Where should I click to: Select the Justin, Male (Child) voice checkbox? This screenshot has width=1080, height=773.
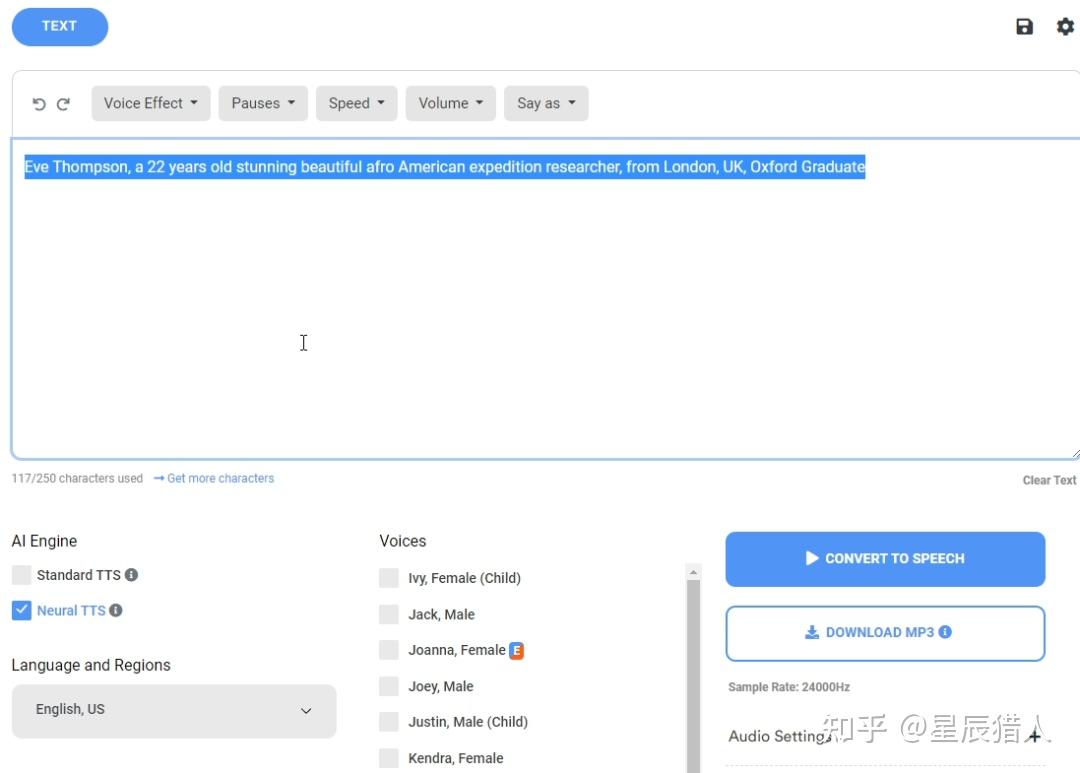pyautogui.click(x=389, y=722)
